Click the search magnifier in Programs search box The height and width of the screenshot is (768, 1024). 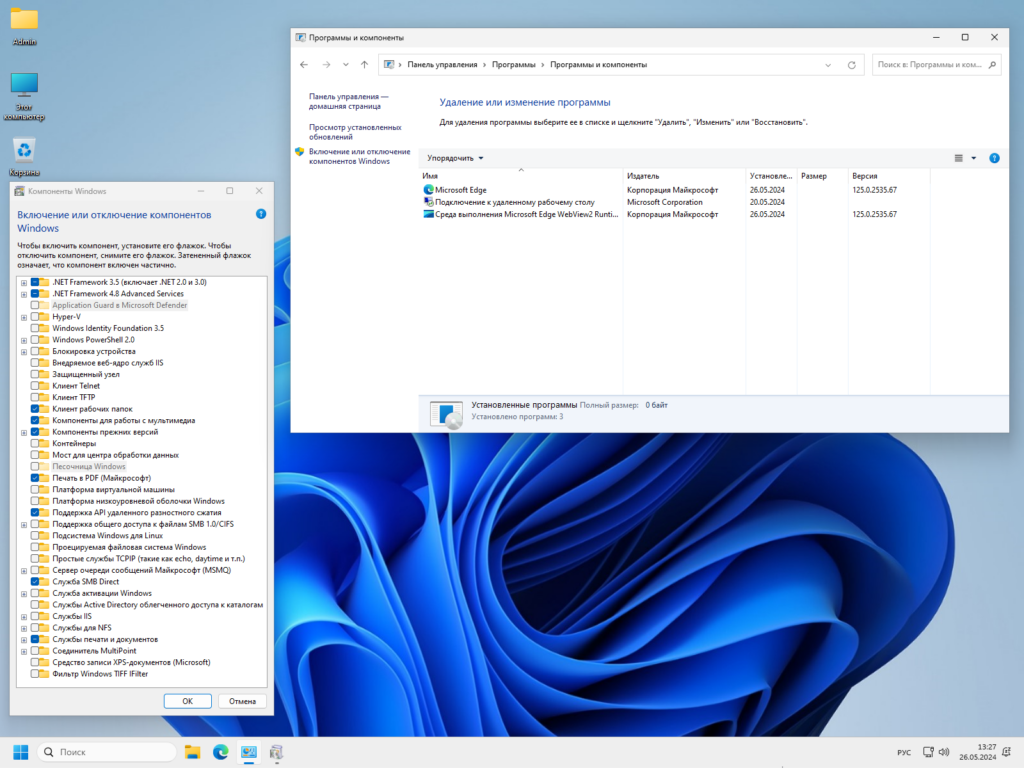click(992, 65)
